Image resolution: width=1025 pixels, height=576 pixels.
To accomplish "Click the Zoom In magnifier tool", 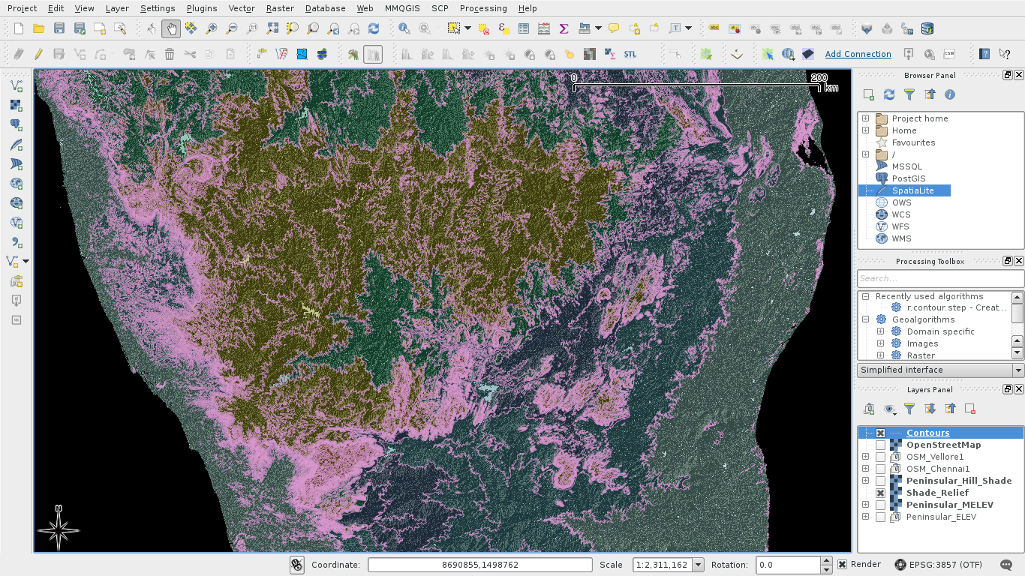I will [x=211, y=29].
